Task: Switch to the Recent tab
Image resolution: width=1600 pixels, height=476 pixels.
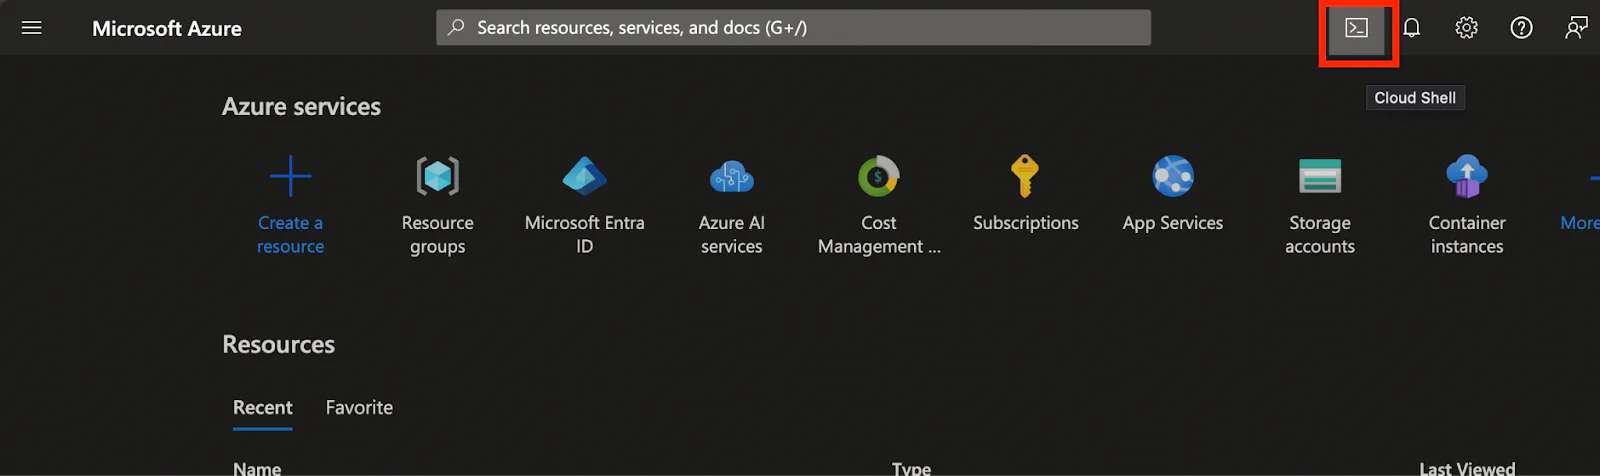Action: [x=263, y=408]
